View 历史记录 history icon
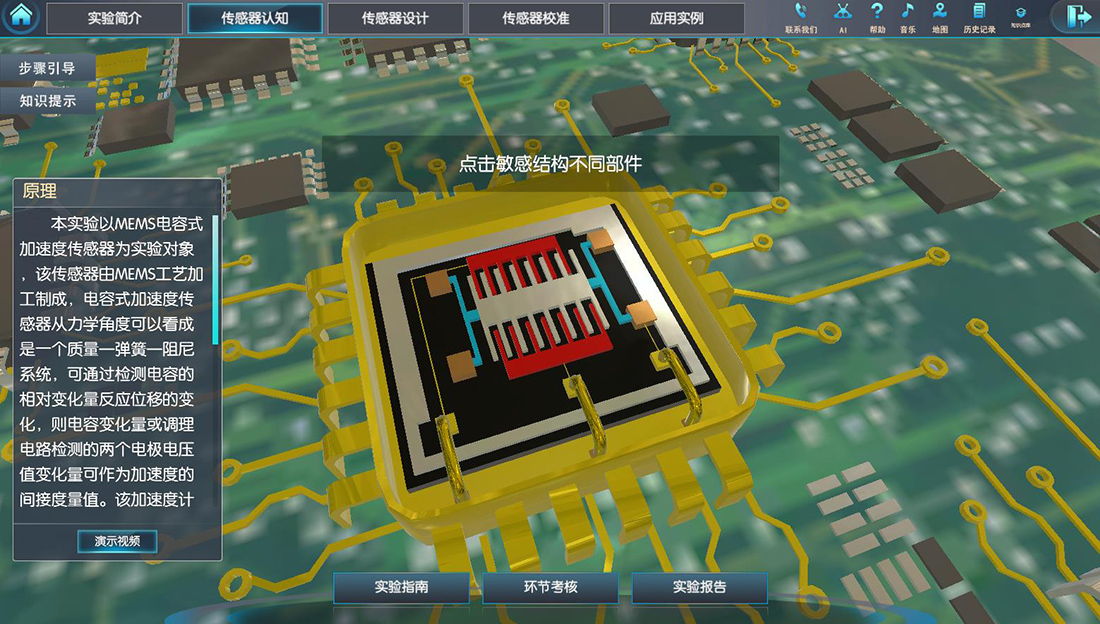1100x624 pixels. (979, 16)
